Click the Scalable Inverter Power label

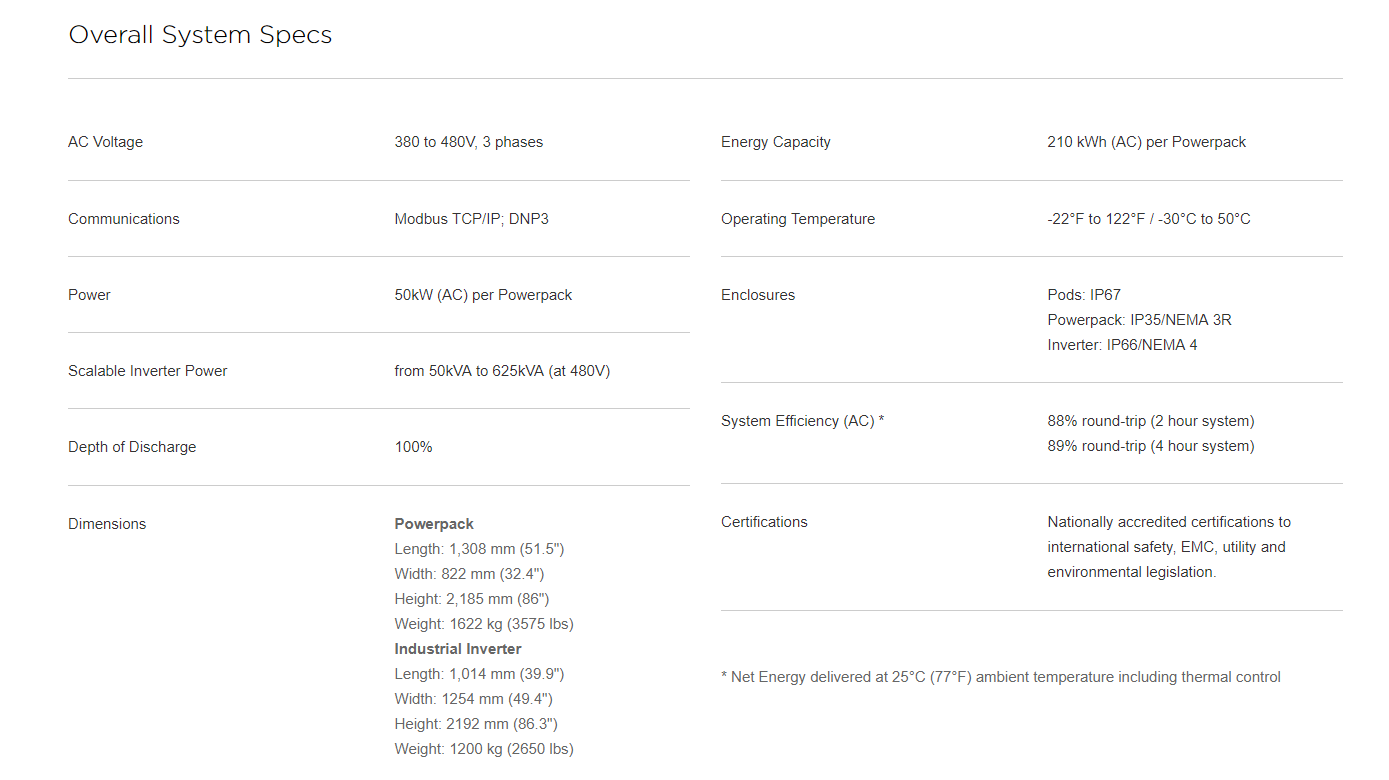(x=147, y=371)
